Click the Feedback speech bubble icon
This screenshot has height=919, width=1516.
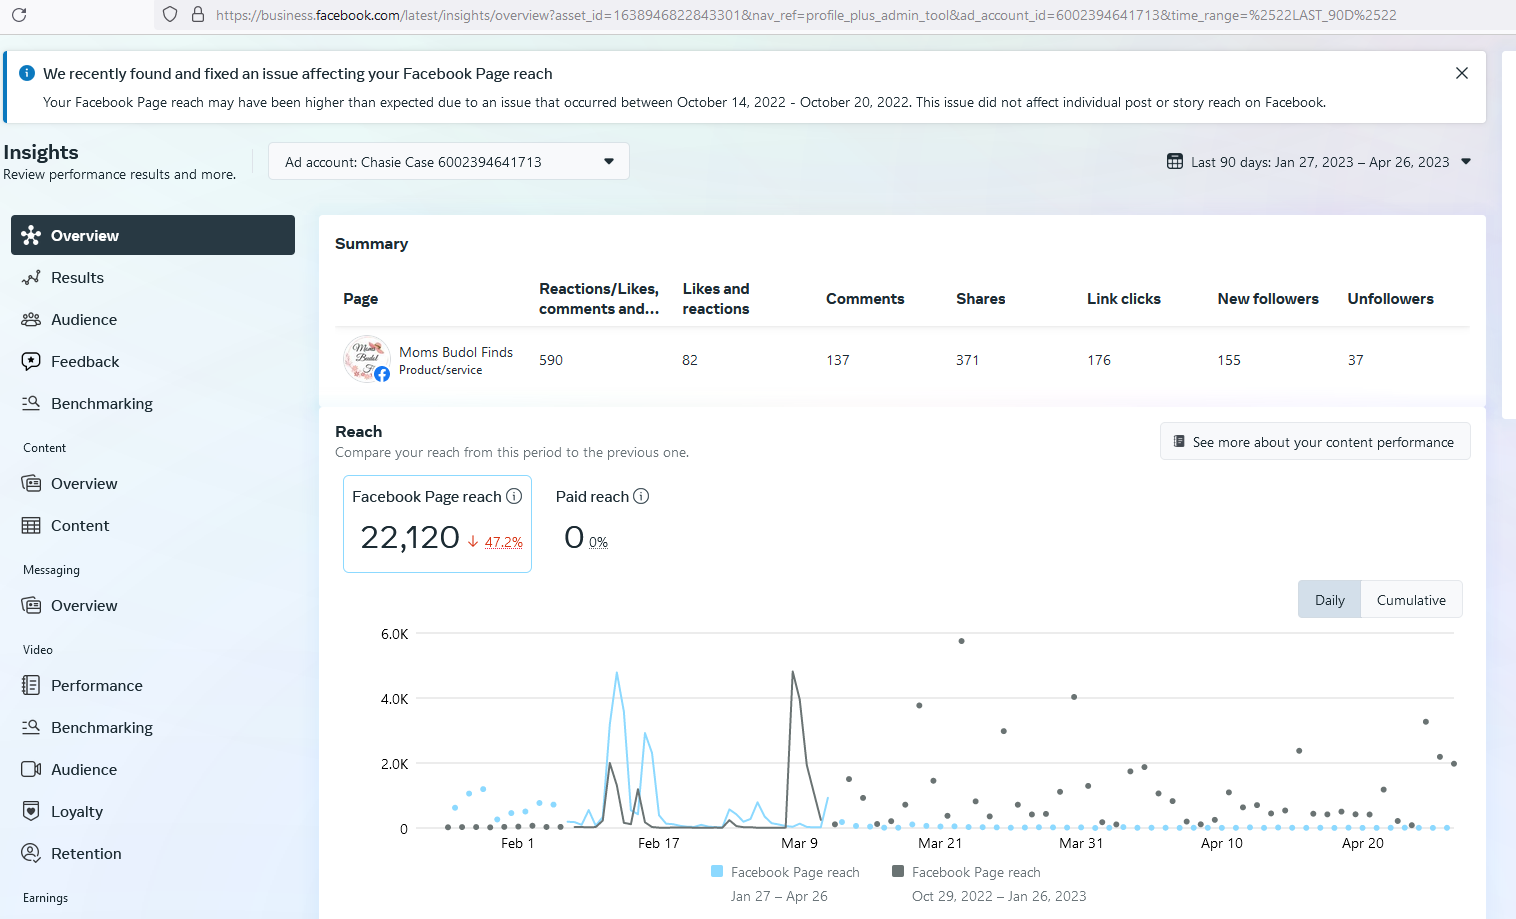(31, 361)
